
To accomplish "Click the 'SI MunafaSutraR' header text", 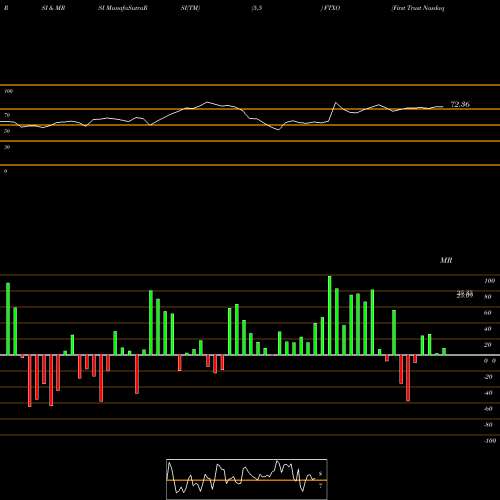I will 123,8.
